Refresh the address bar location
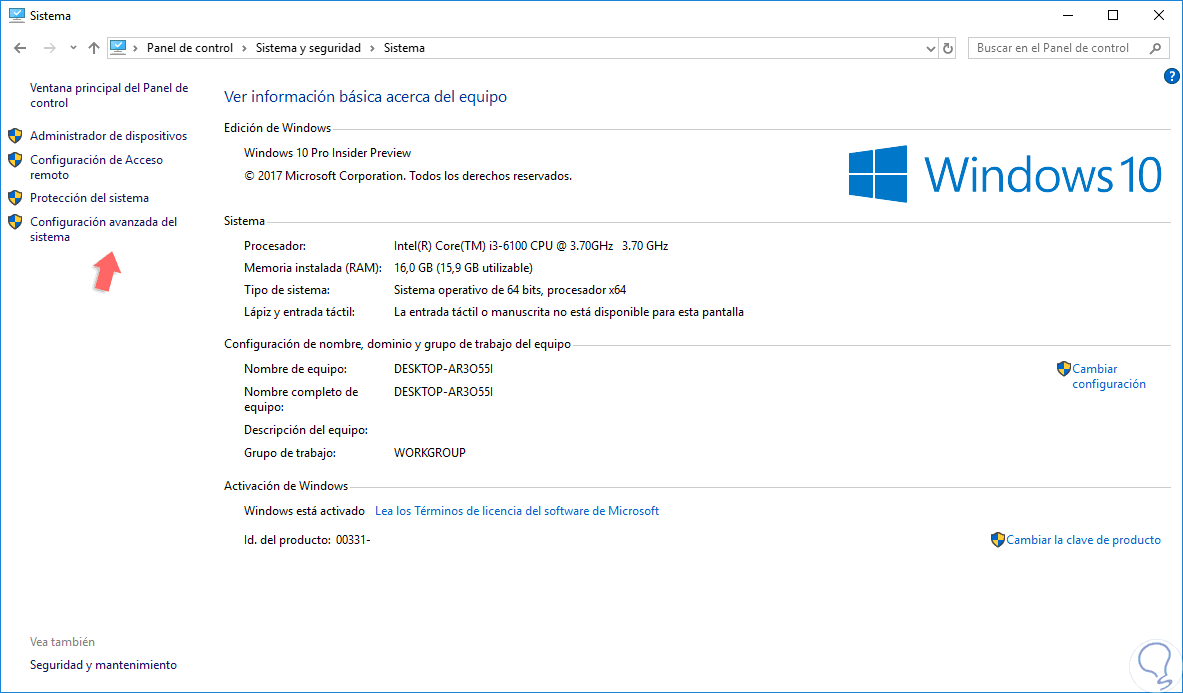 (x=948, y=48)
